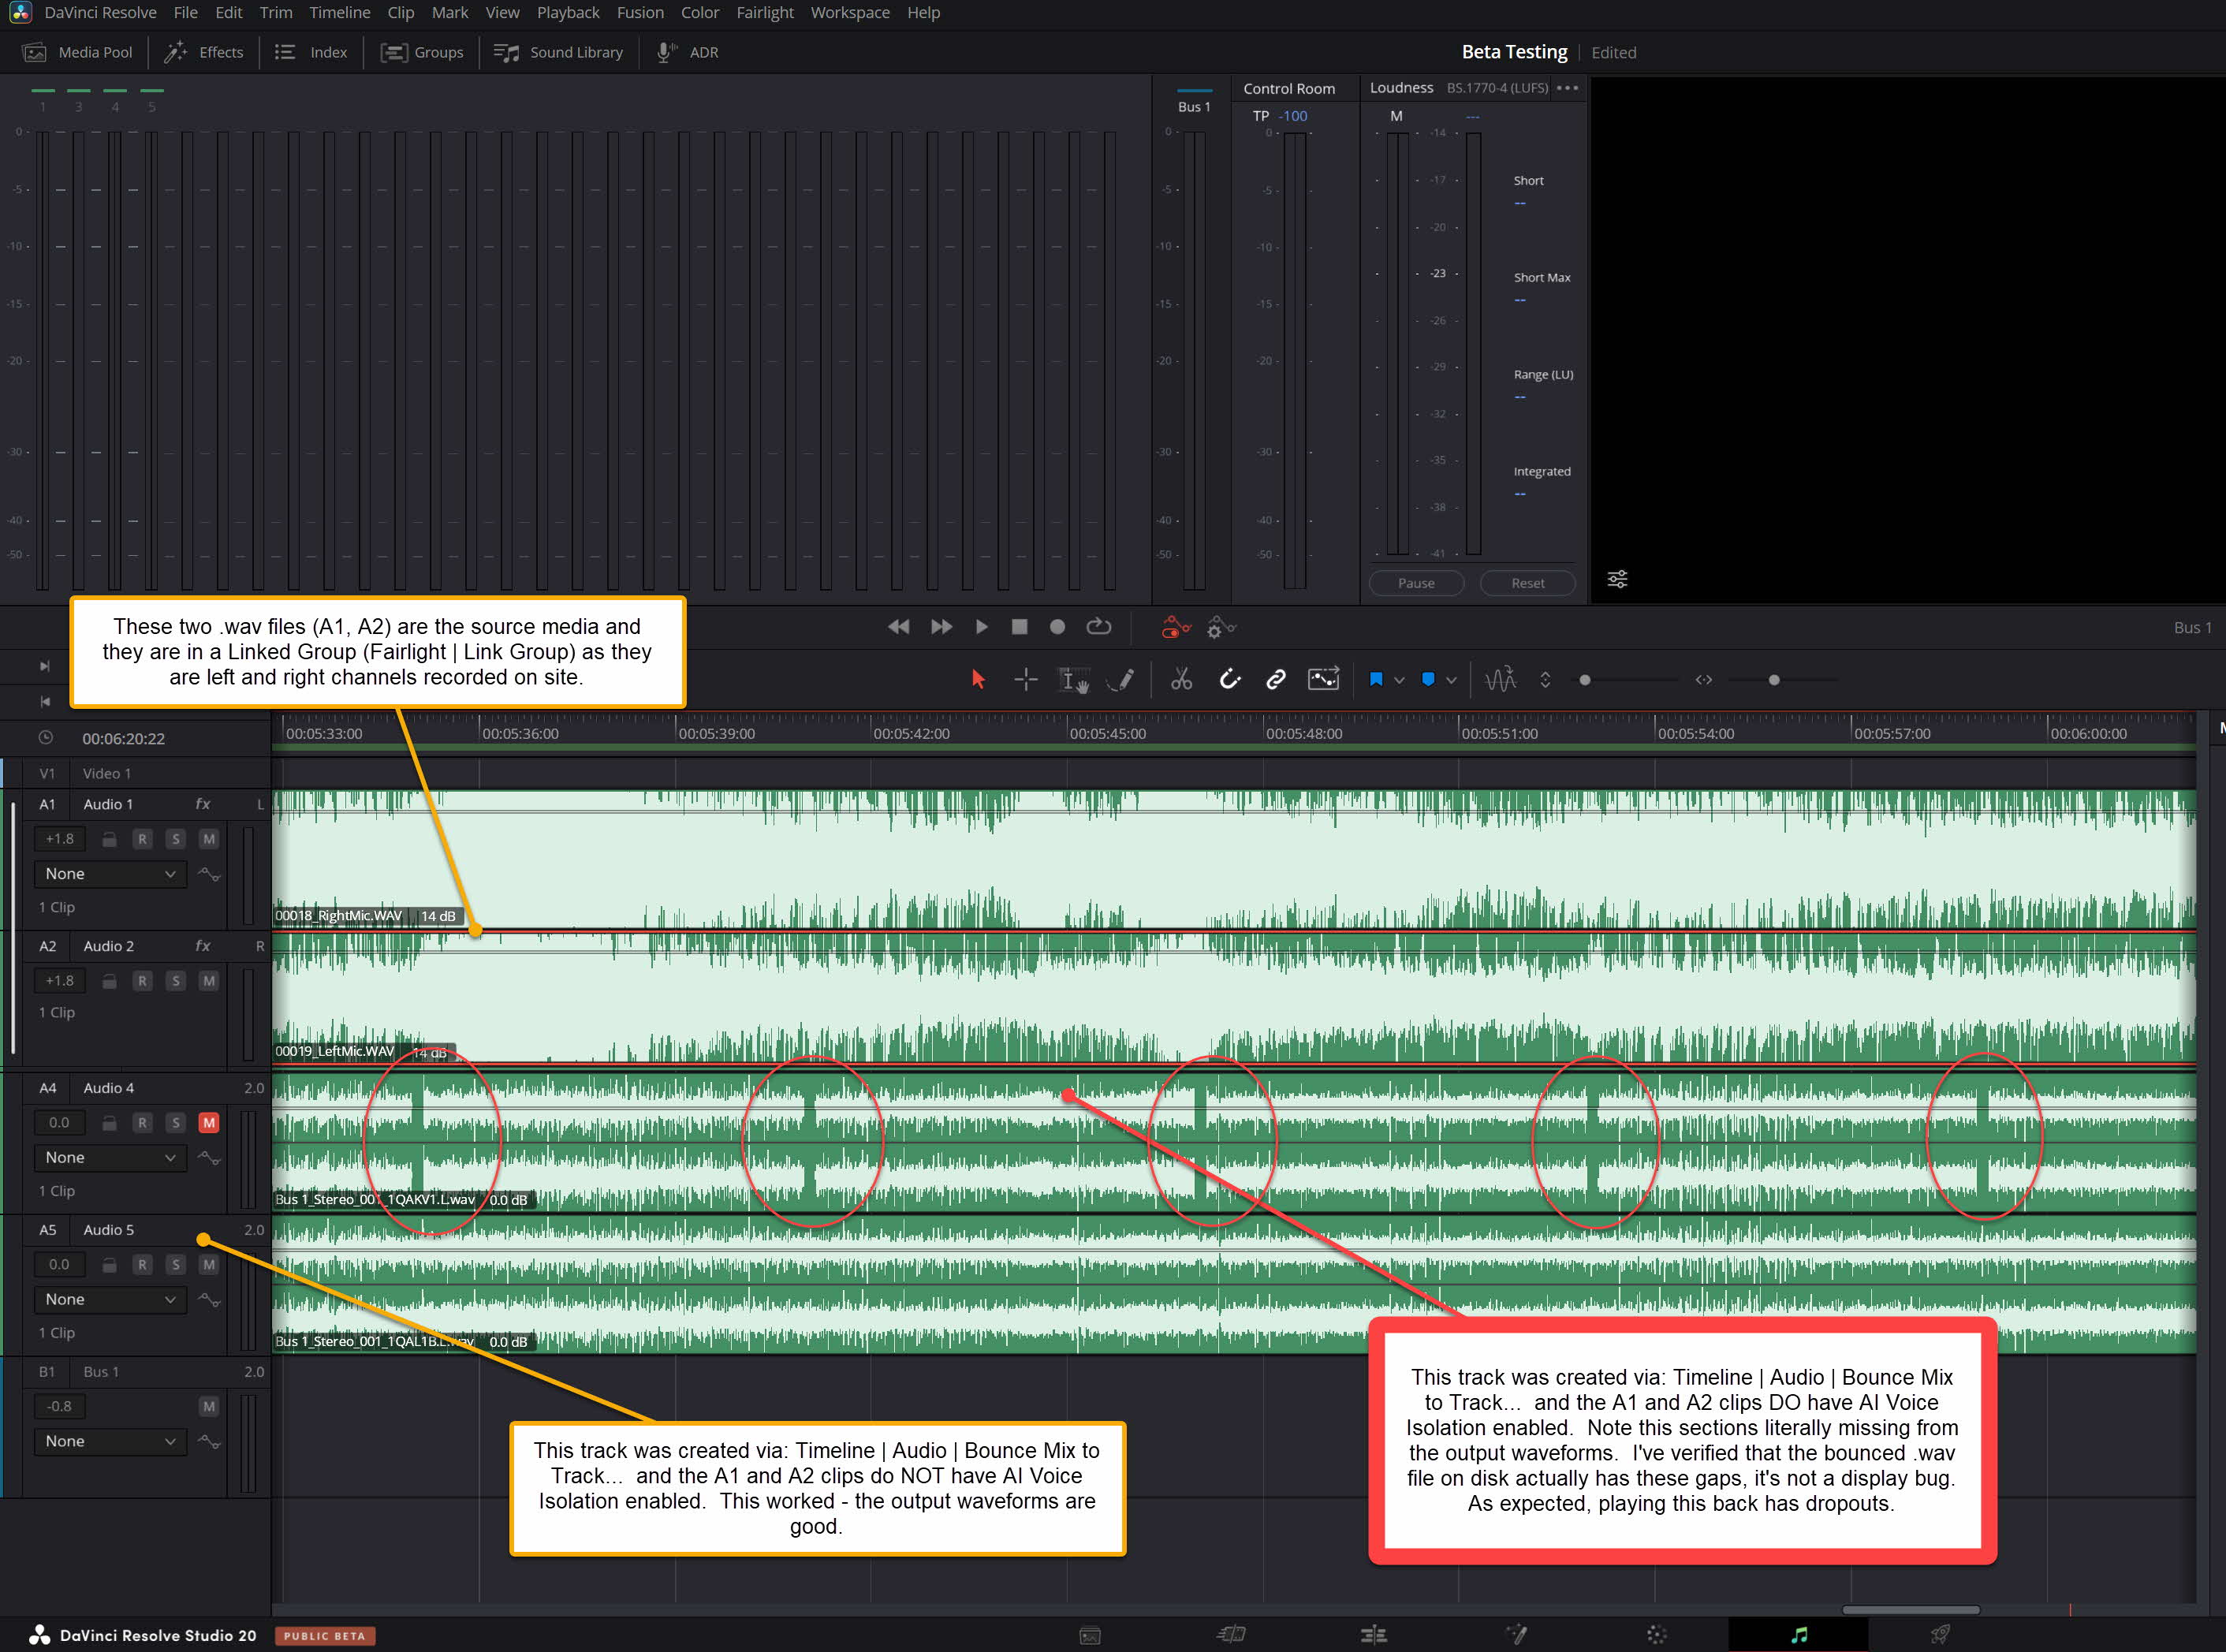Arm record on Audio 5 track
The image size is (2226, 1652).
click(142, 1264)
